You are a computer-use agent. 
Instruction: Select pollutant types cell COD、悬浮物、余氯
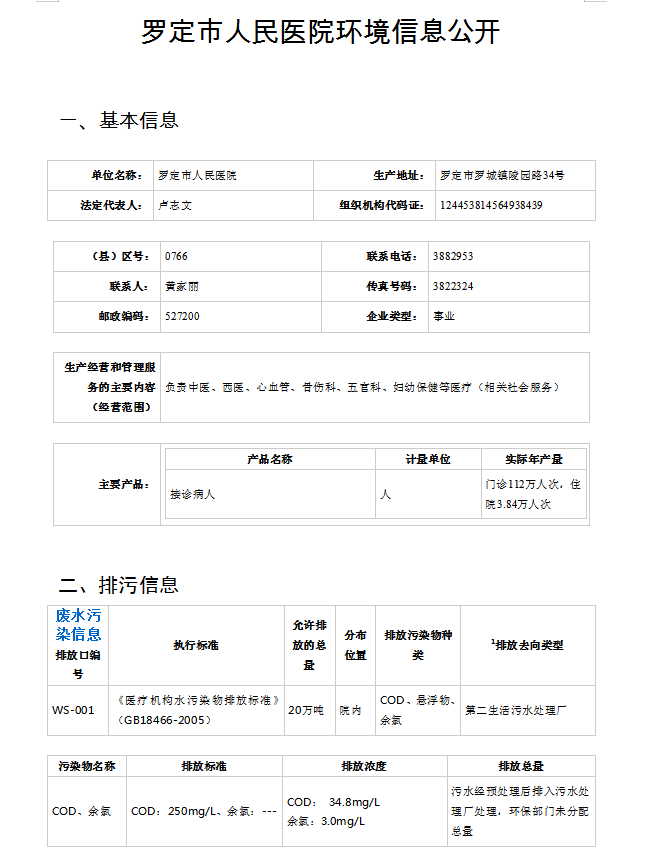[x=418, y=711]
